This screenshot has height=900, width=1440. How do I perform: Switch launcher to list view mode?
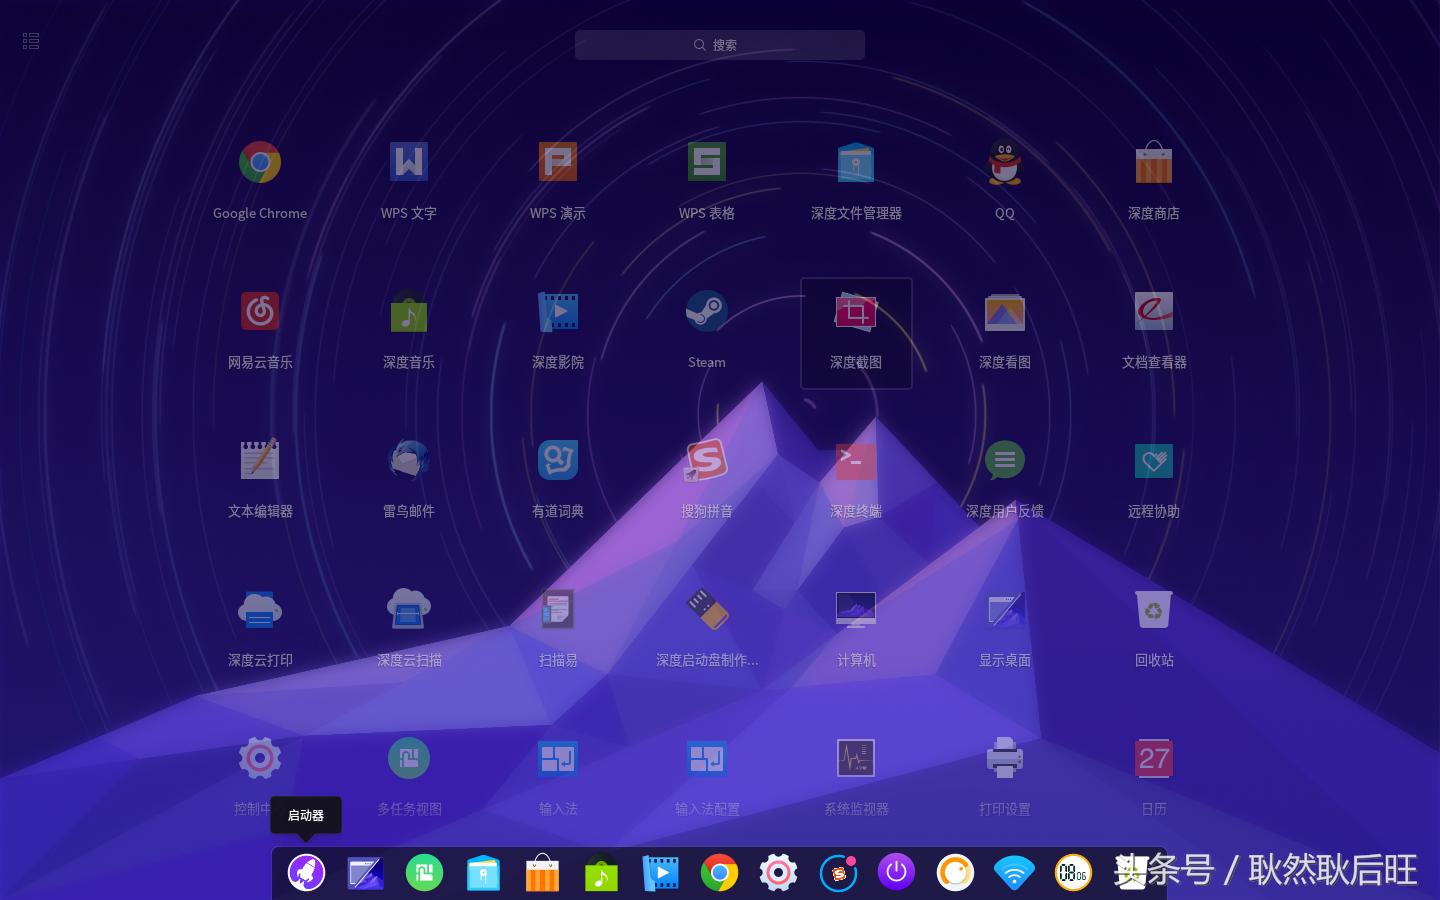pos(30,41)
